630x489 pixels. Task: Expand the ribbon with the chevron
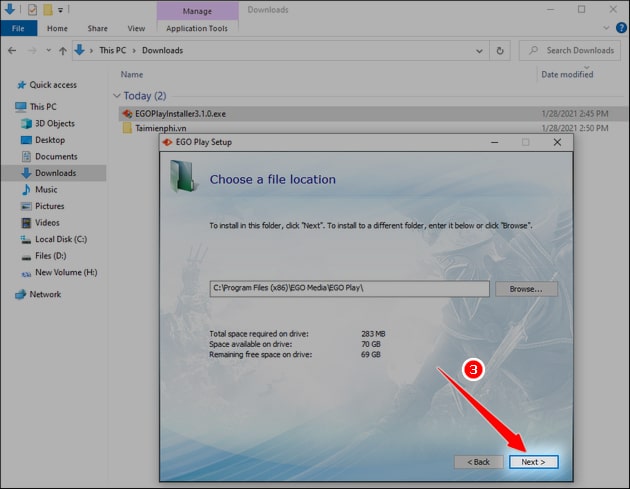[x=606, y=28]
